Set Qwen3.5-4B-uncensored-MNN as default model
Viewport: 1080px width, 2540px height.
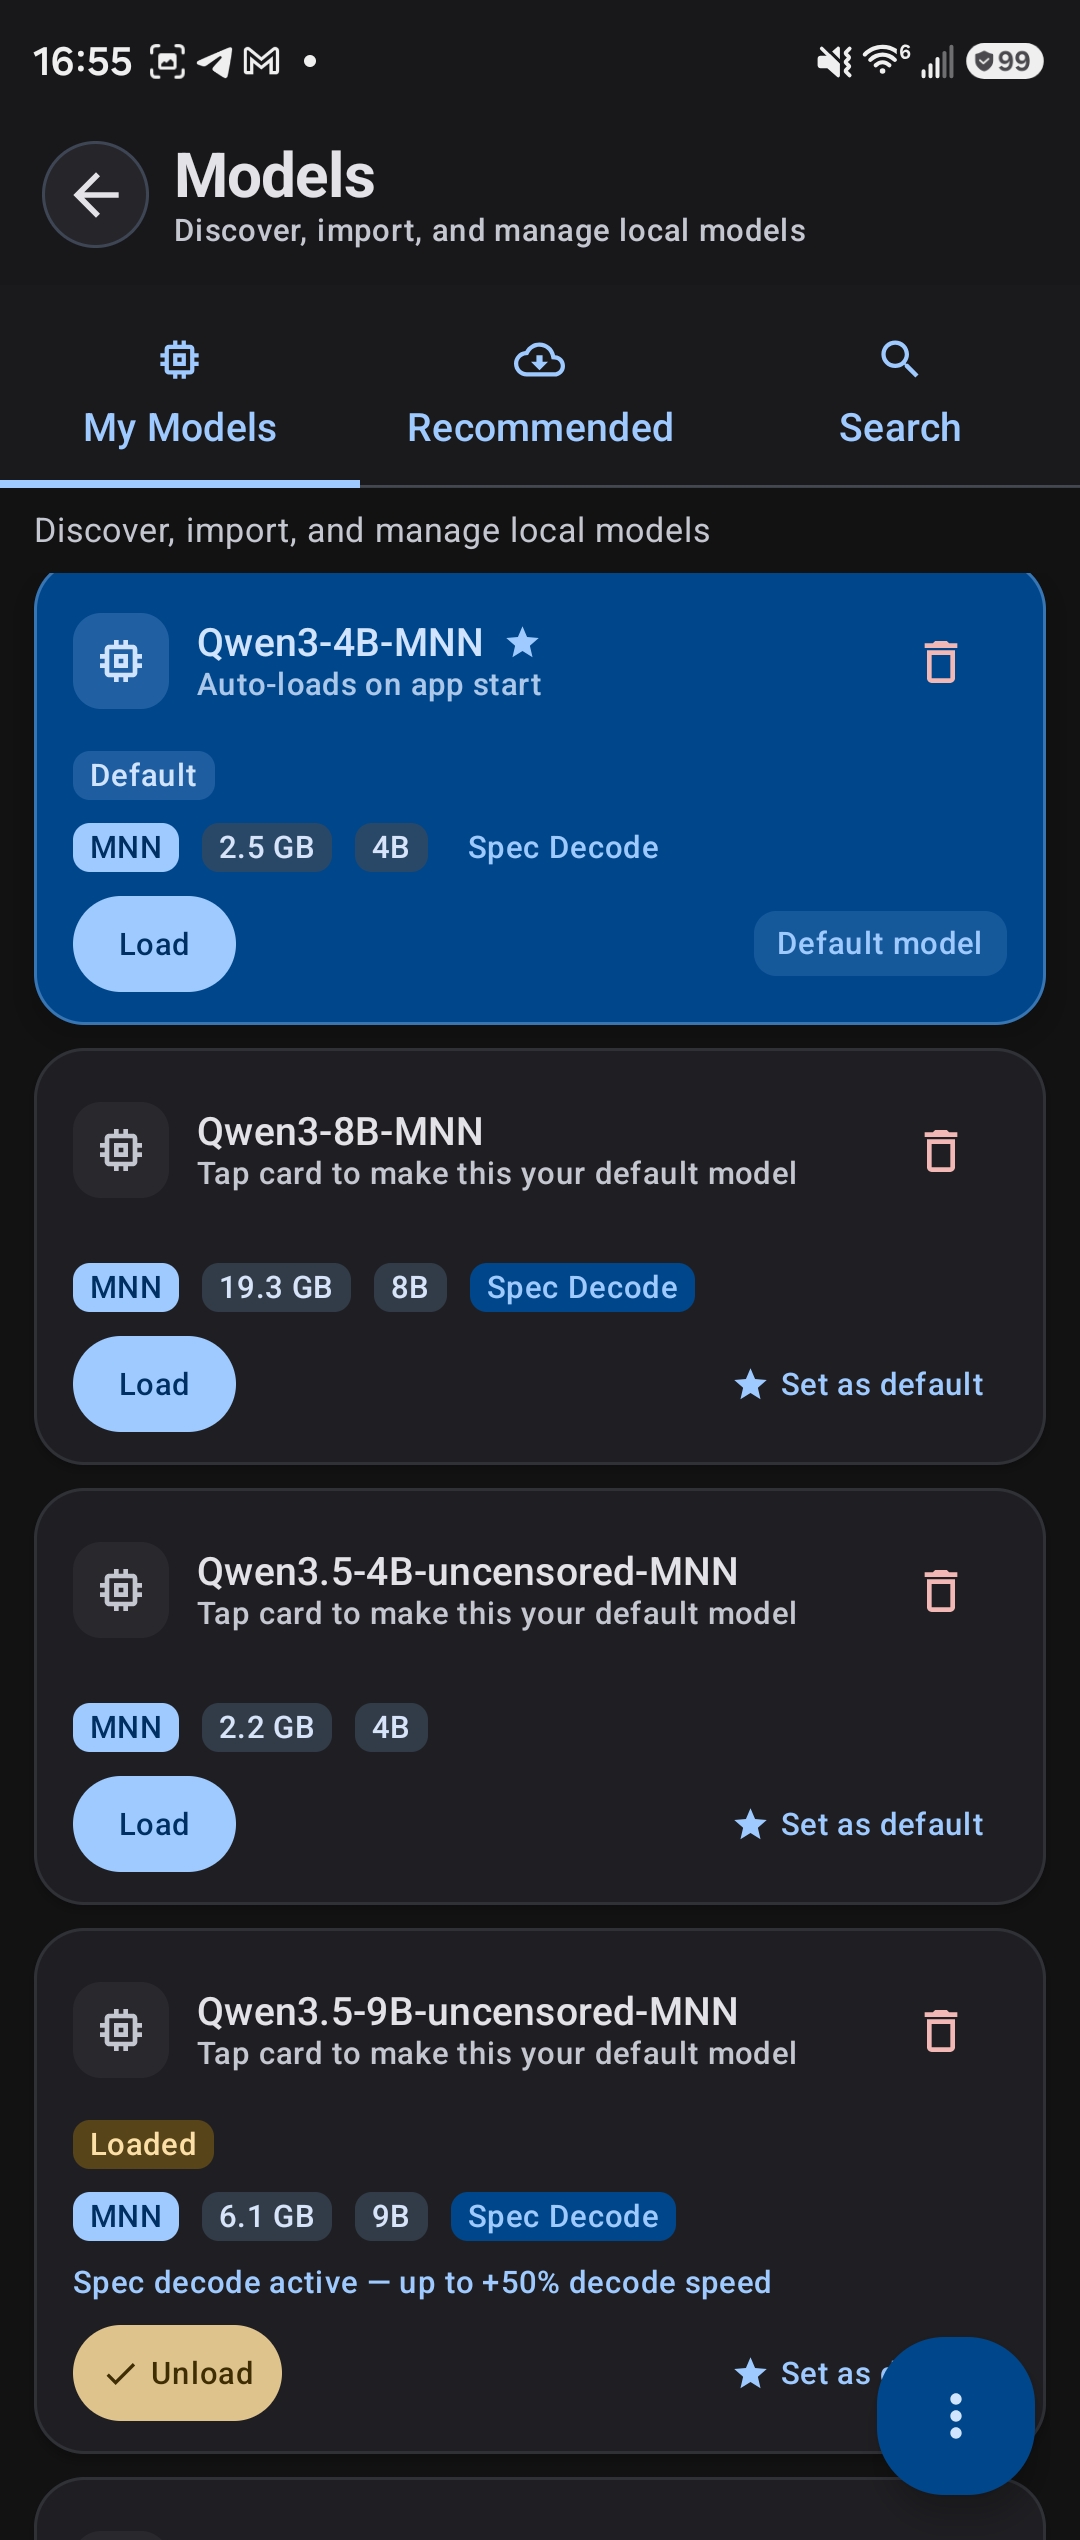coord(860,1824)
